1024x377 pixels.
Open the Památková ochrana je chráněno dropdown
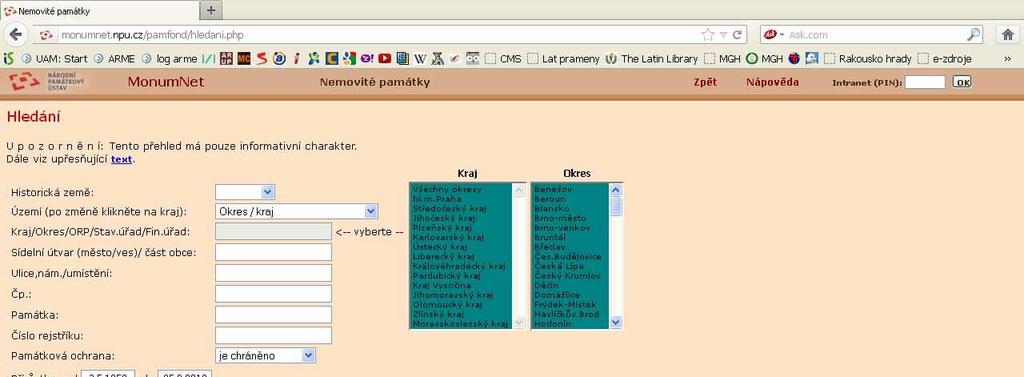click(x=265, y=355)
